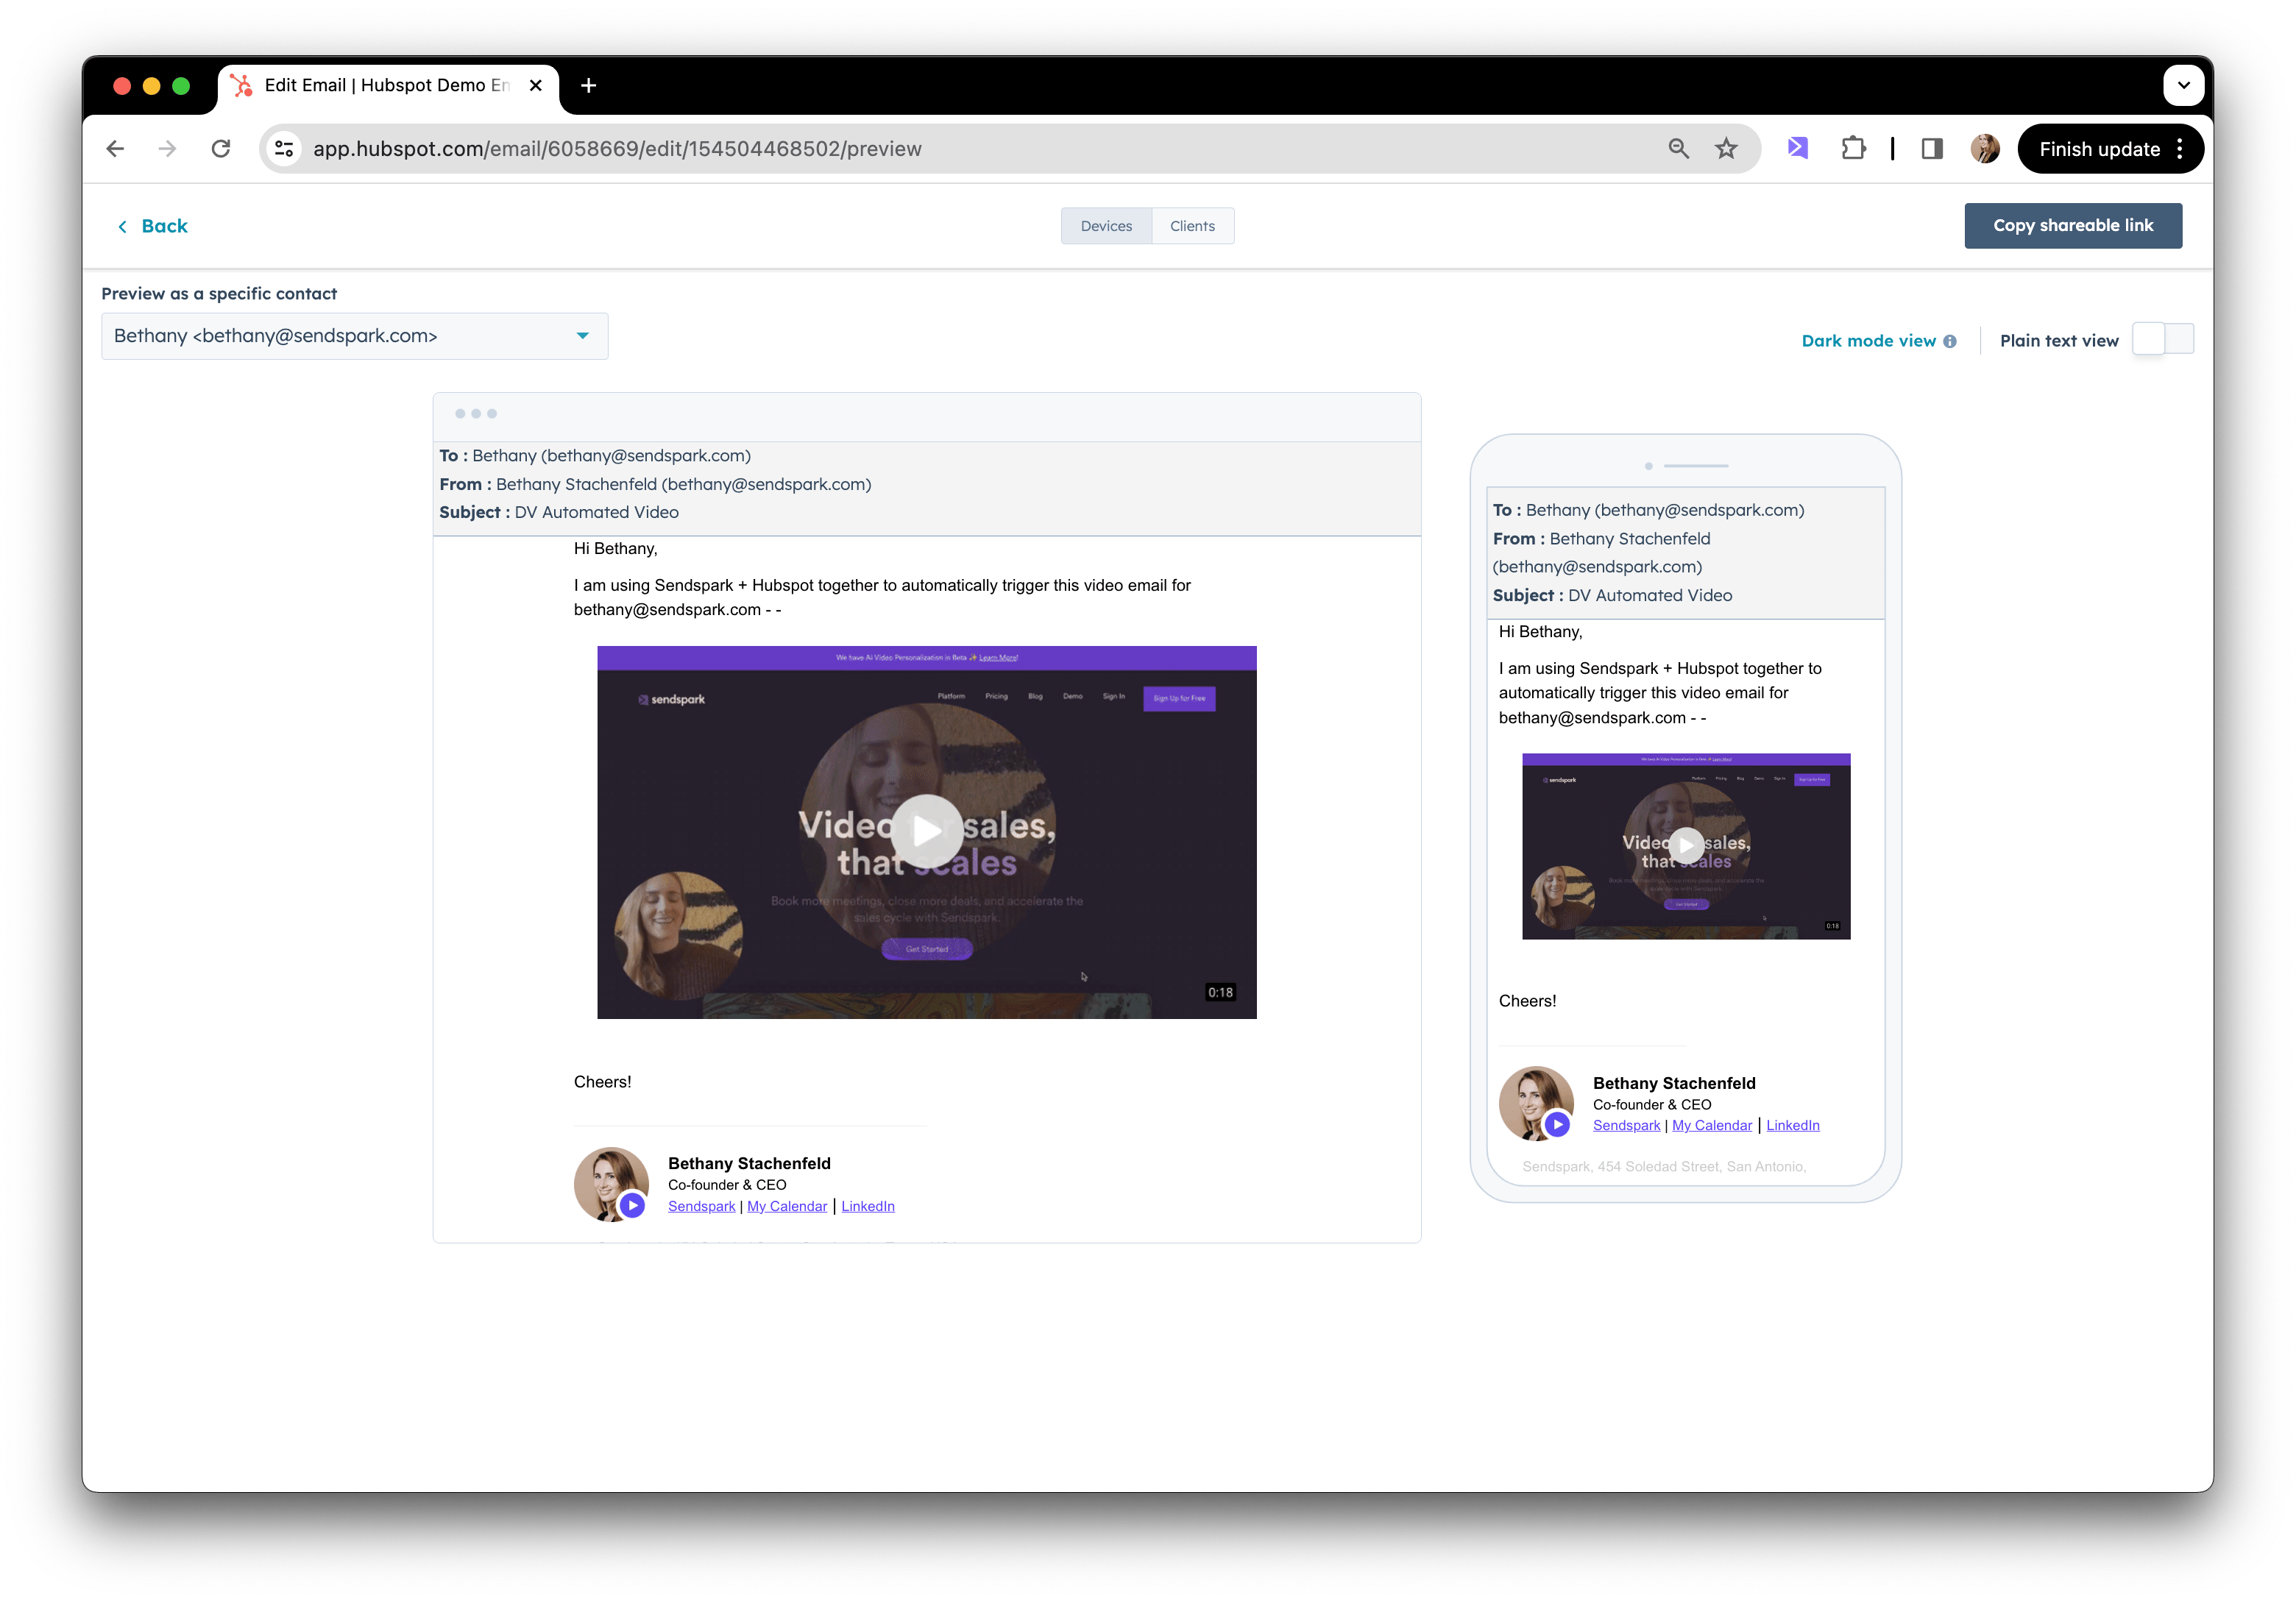Screen dimensions: 2296x1601
Task: Switch to the Devices tab
Action: [x=1106, y=226]
